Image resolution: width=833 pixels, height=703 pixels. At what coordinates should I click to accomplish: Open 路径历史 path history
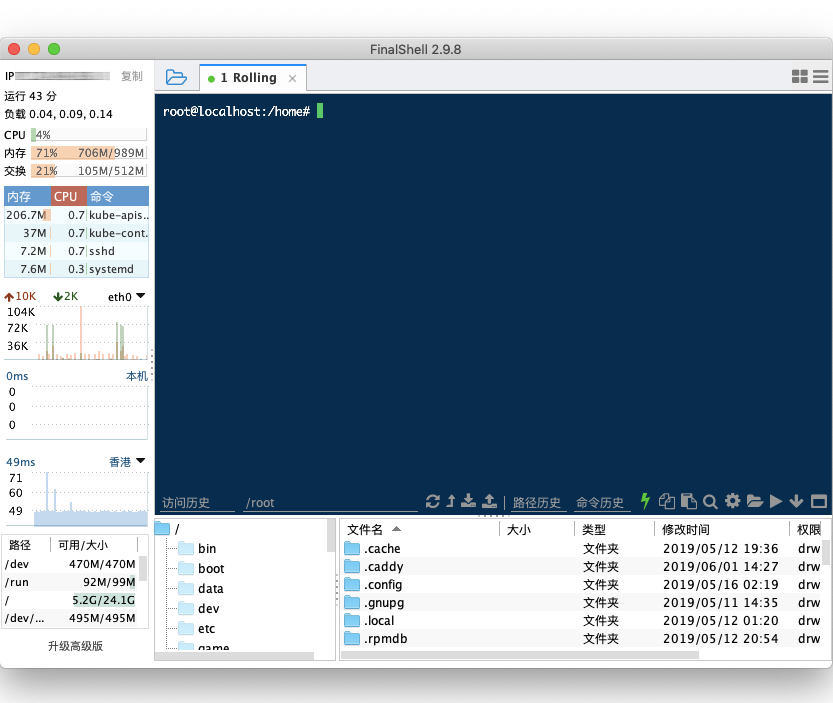click(x=537, y=503)
